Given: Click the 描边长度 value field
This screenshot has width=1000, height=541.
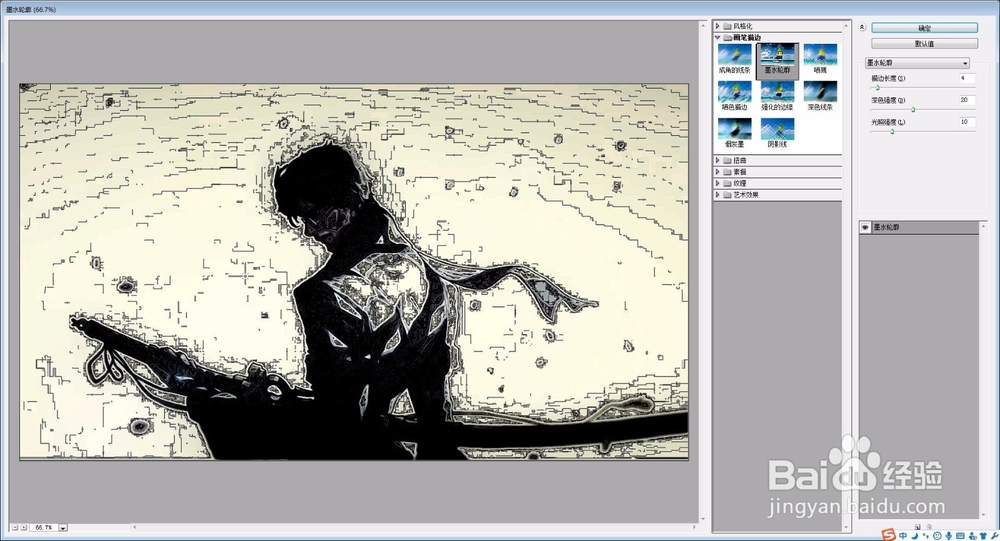Looking at the screenshot, I should [x=967, y=78].
